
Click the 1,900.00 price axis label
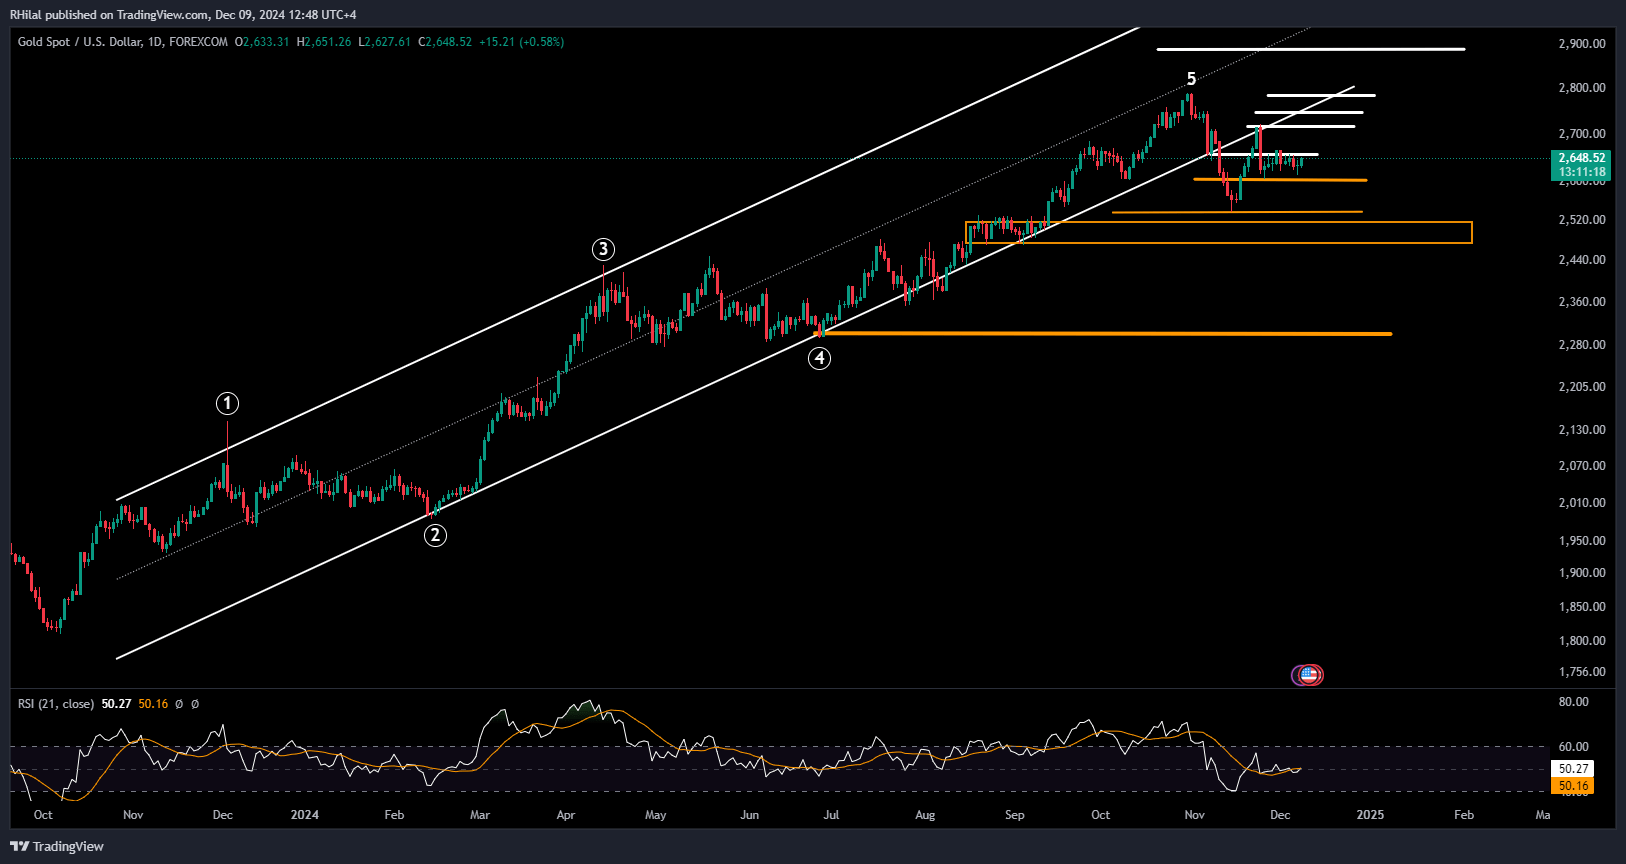point(1582,573)
